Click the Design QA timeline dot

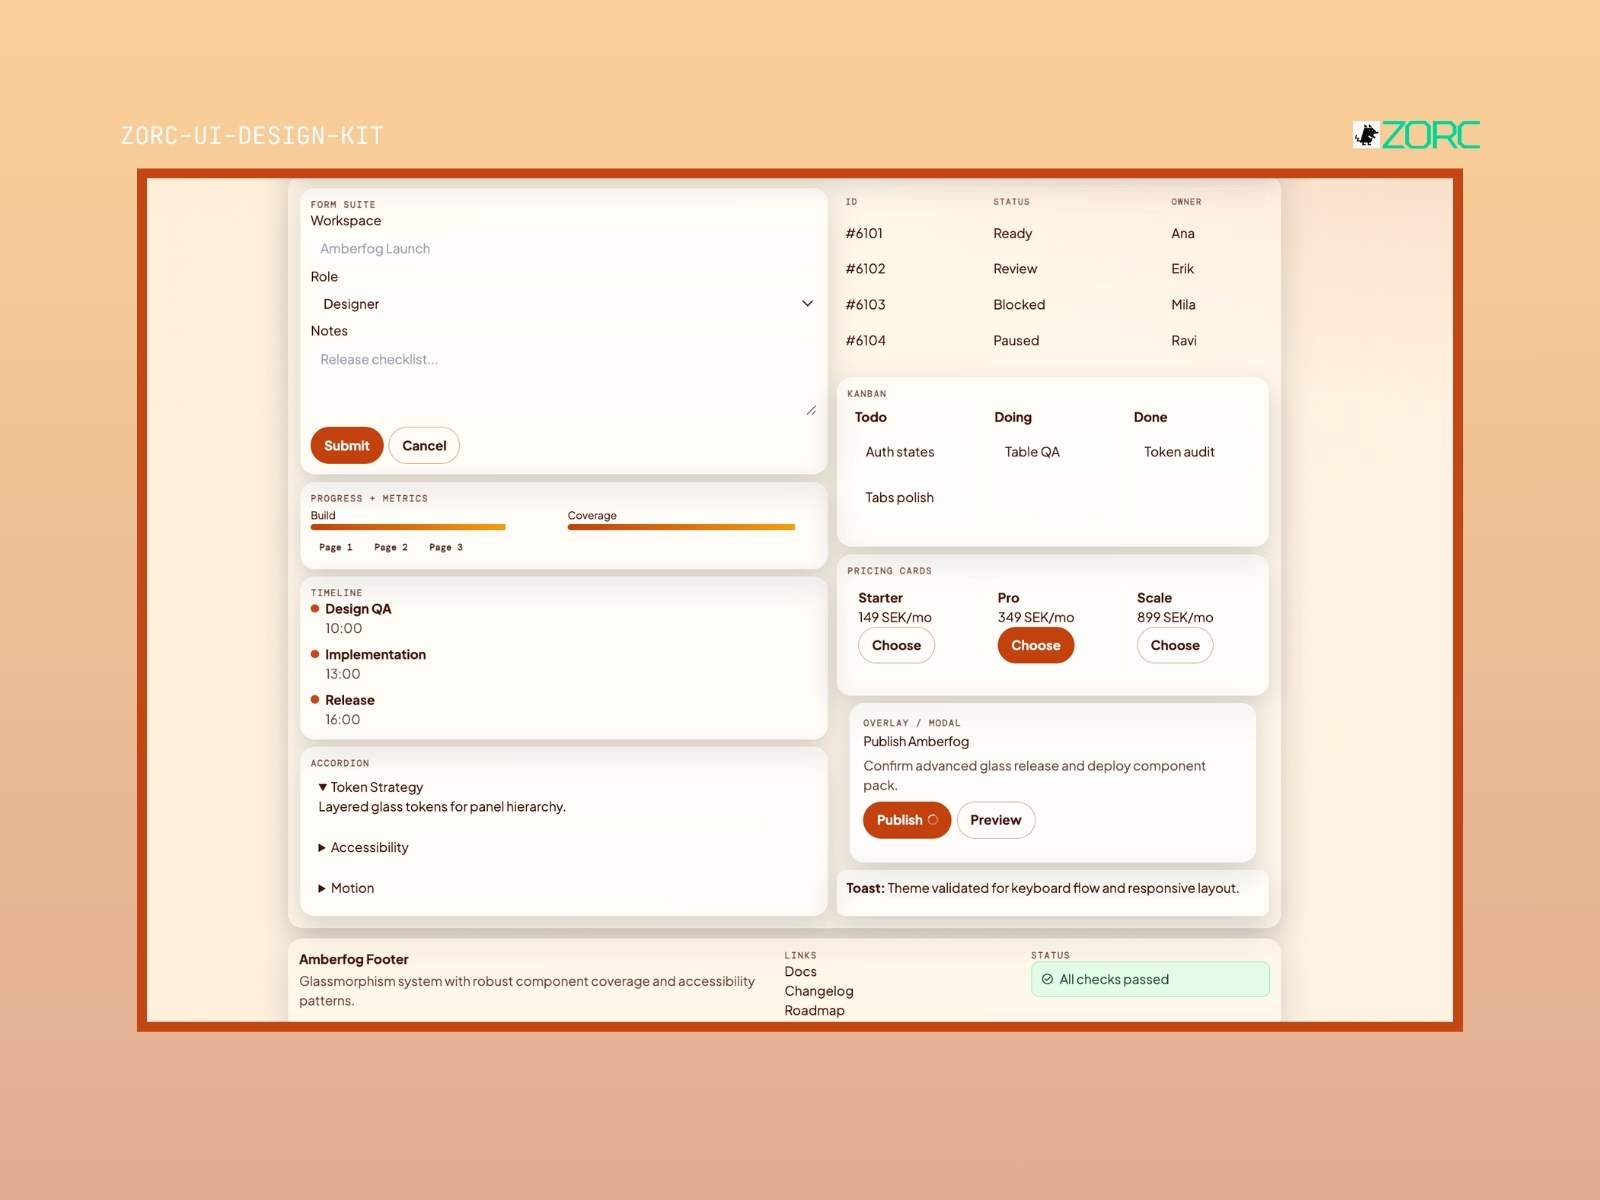tap(315, 608)
